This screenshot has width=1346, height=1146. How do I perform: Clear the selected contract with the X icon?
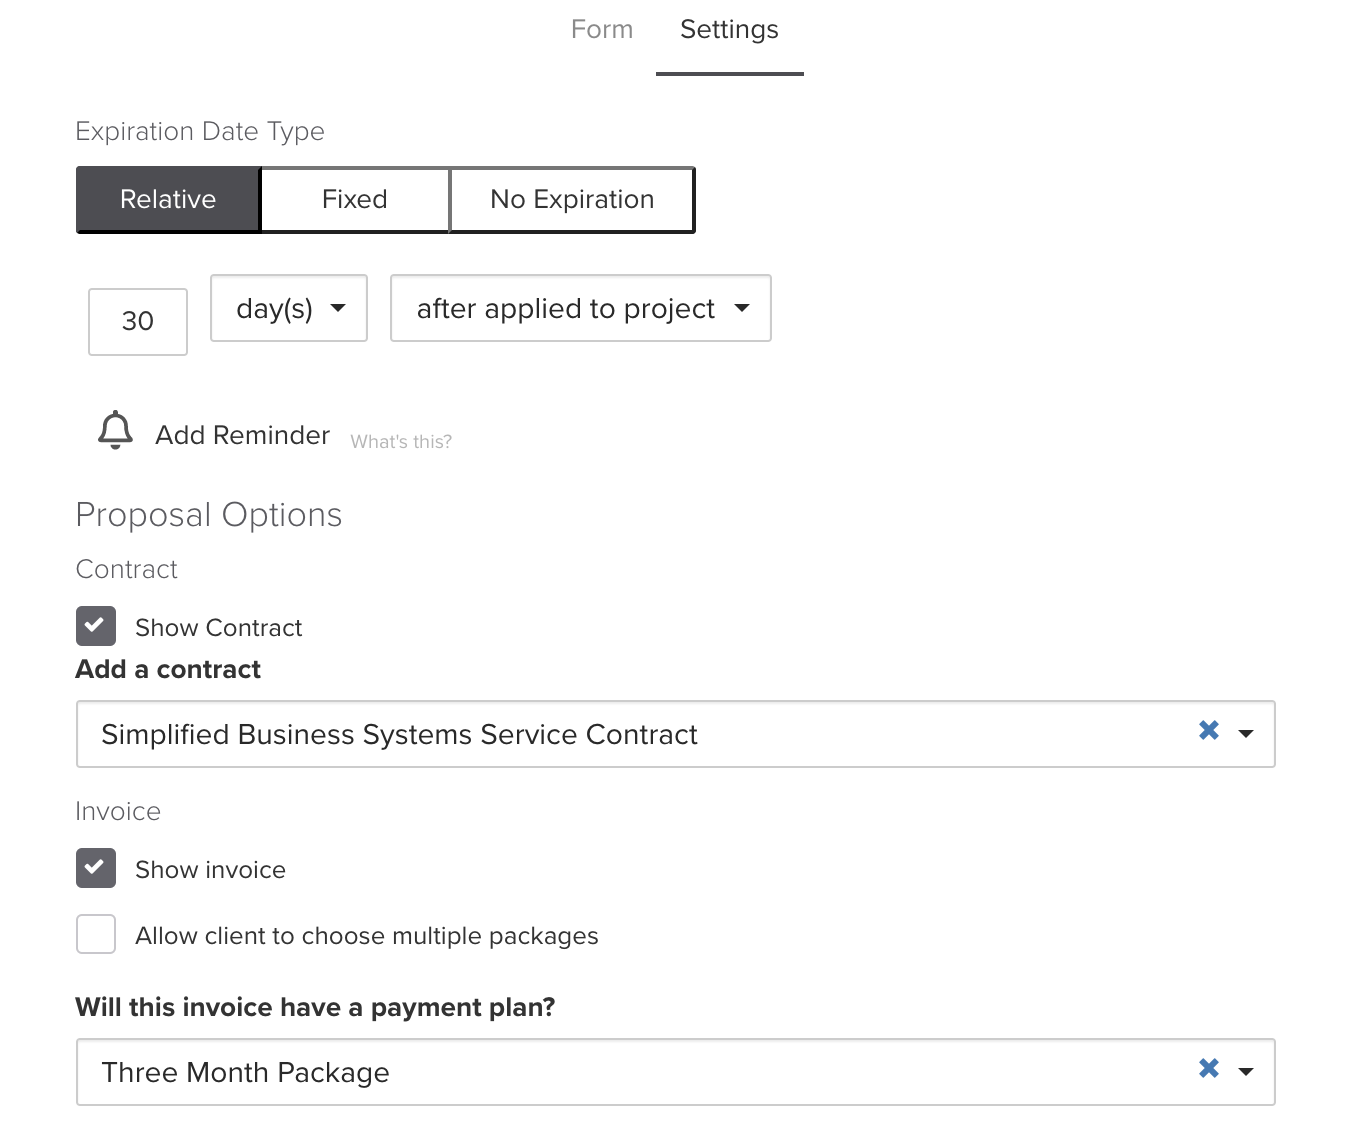tap(1208, 731)
